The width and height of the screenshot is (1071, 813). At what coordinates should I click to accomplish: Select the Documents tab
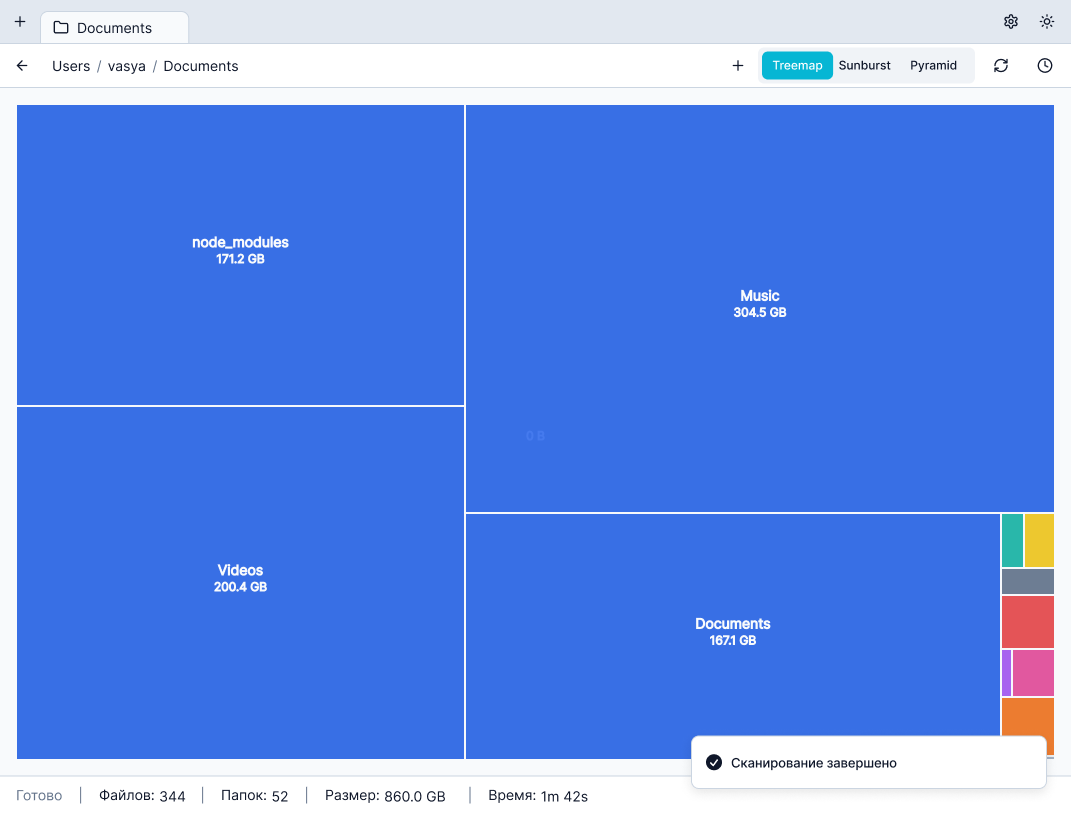(114, 28)
